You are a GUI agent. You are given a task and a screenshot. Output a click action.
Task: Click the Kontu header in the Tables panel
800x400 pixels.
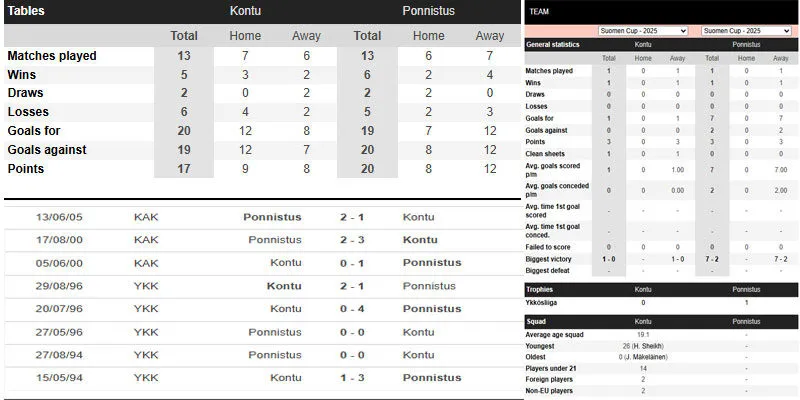pyautogui.click(x=246, y=11)
